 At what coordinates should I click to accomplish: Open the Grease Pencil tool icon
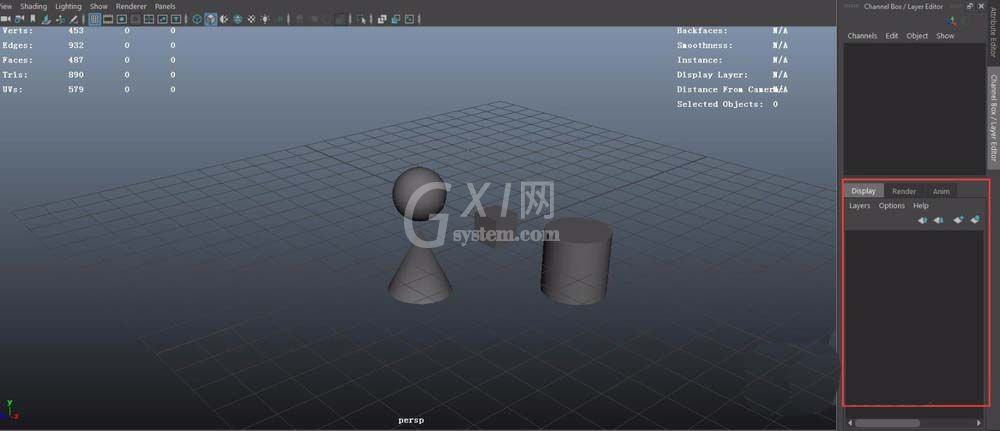click(73, 19)
